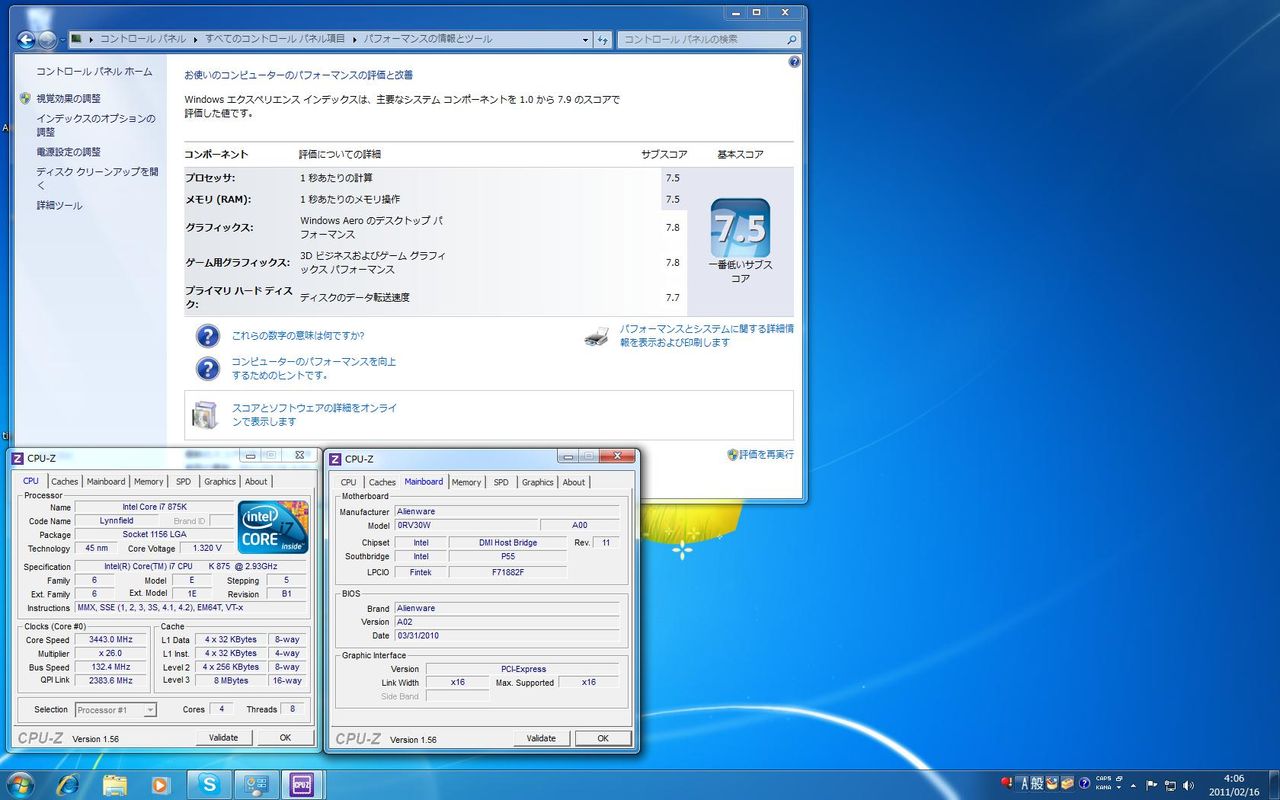Open パフォーマンスとシステムに関する詳細情報 print link

coord(706,335)
